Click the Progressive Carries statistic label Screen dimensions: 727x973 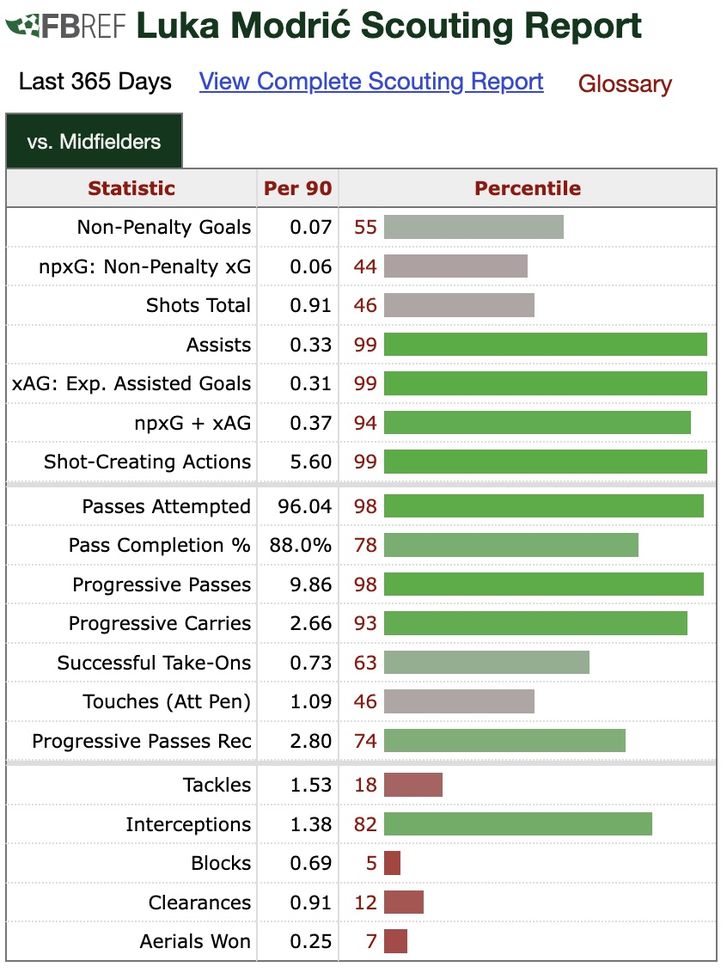pyautogui.click(x=159, y=624)
